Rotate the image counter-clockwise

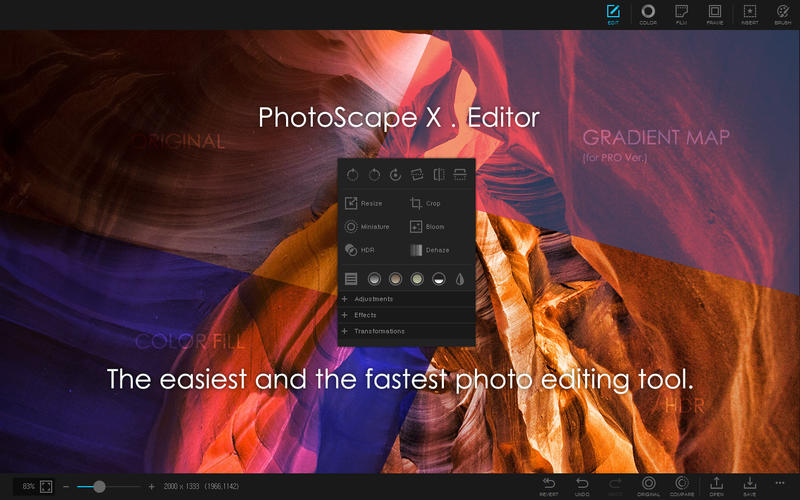click(353, 175)
